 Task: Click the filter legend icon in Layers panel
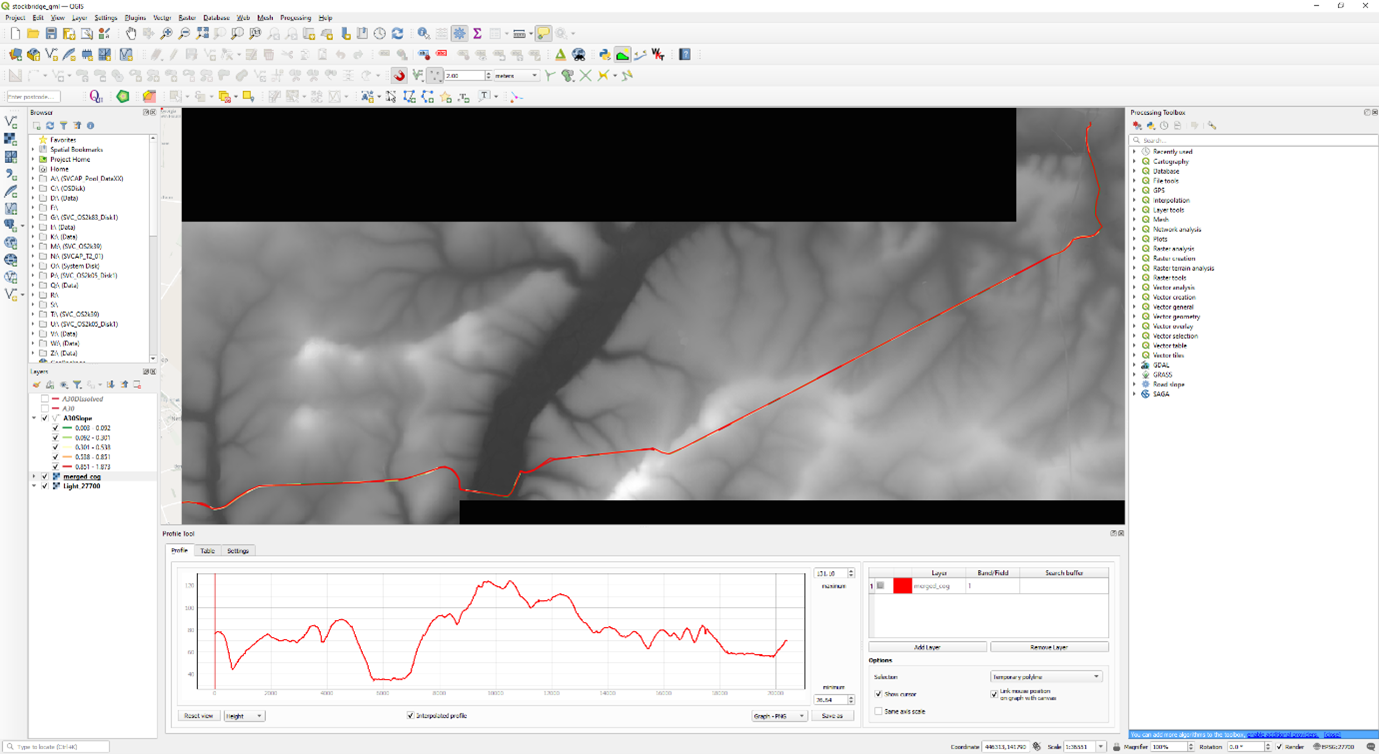[x=77, y=385]
